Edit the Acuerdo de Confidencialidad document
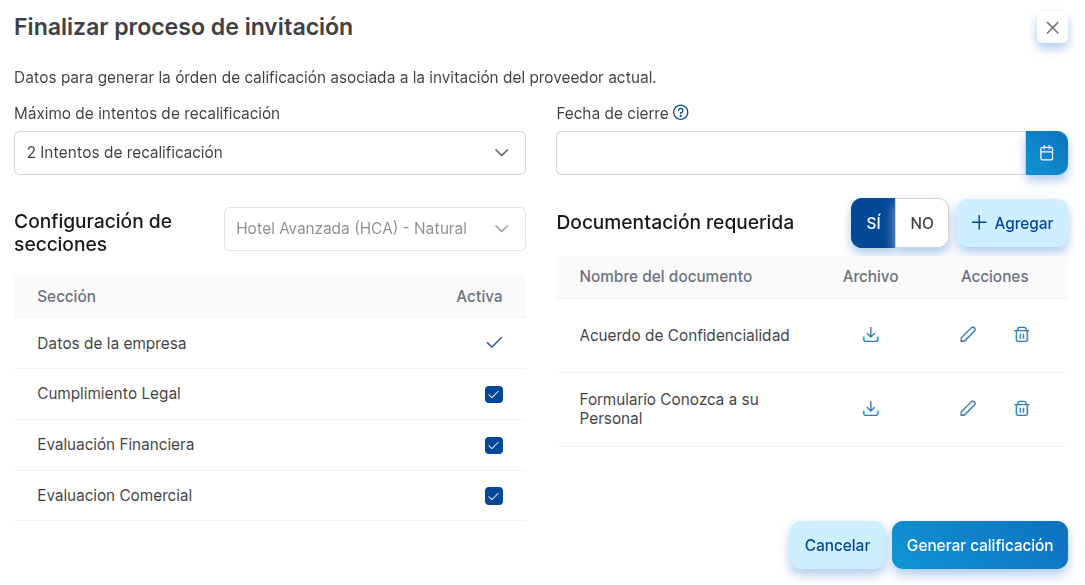Screen dimensions: 1085x585 pos(967,334)
